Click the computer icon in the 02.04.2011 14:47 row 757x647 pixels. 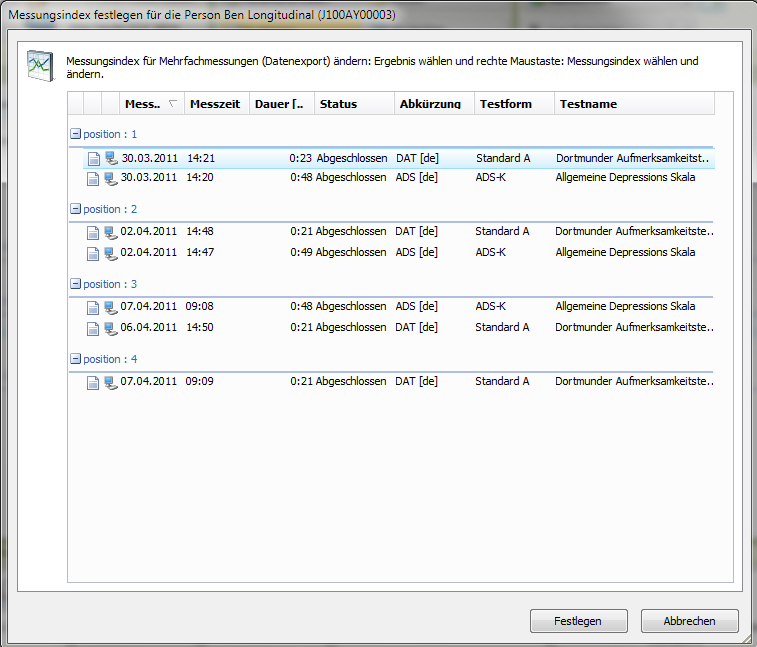[110, 253]
